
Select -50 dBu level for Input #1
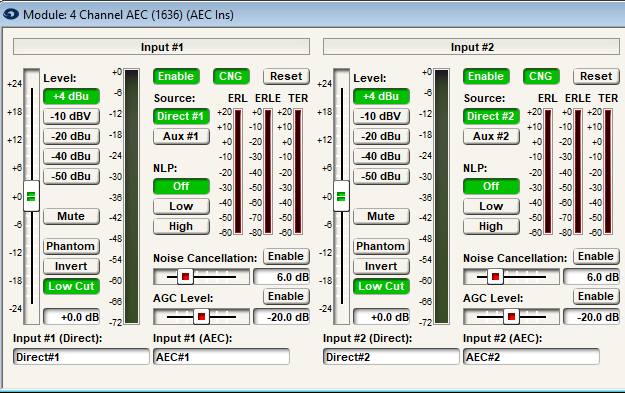click(x=71, y=176)
